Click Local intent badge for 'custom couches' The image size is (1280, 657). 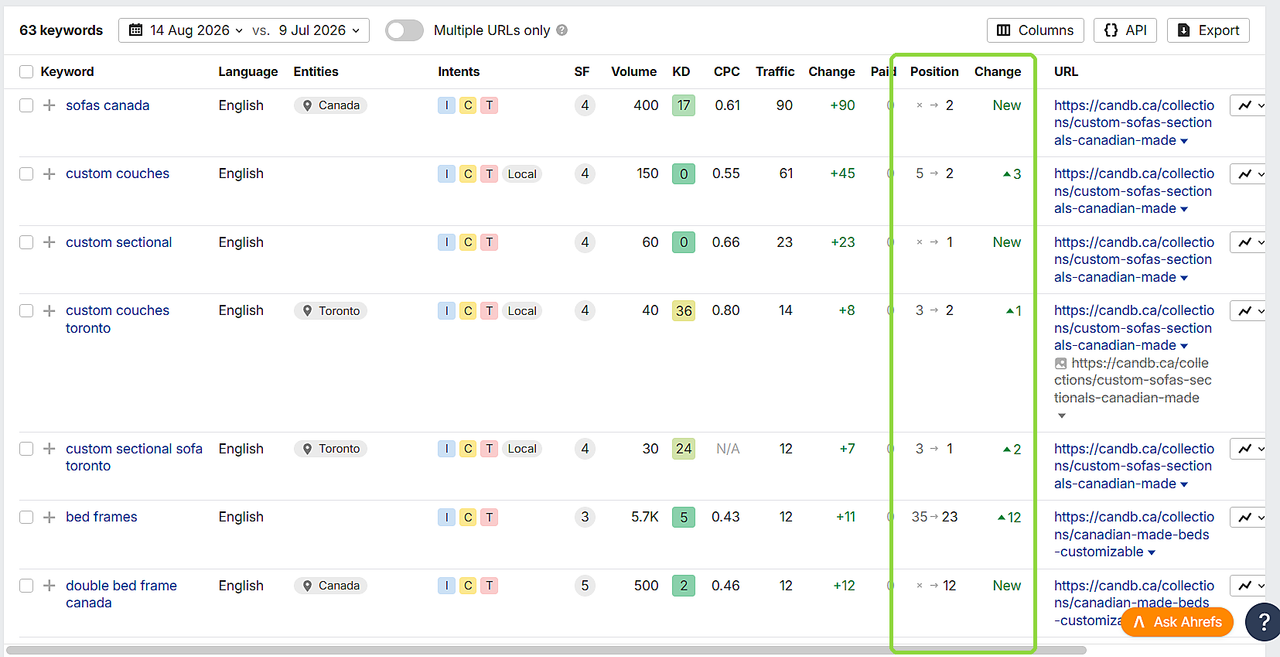point(522,174)
